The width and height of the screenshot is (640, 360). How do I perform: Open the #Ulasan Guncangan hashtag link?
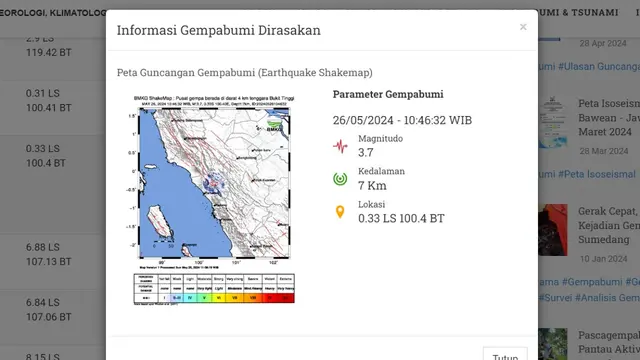[x=599, y=67]
